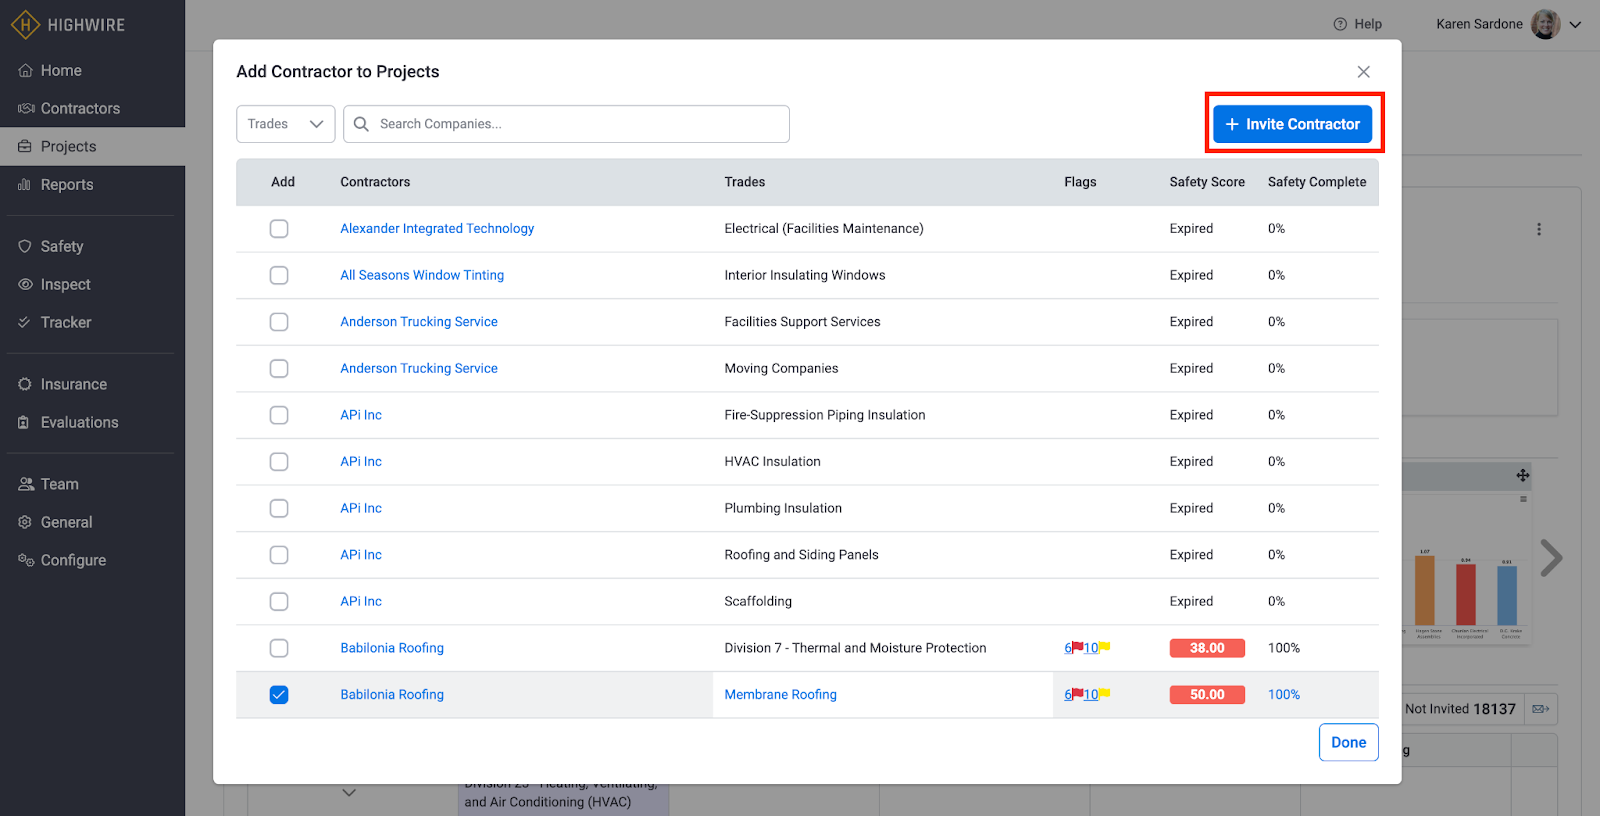Image resolution: width=1600 pixels, height=816 pixels.
Task: Expand the chevron below the dialog
Action: [349, 793]
